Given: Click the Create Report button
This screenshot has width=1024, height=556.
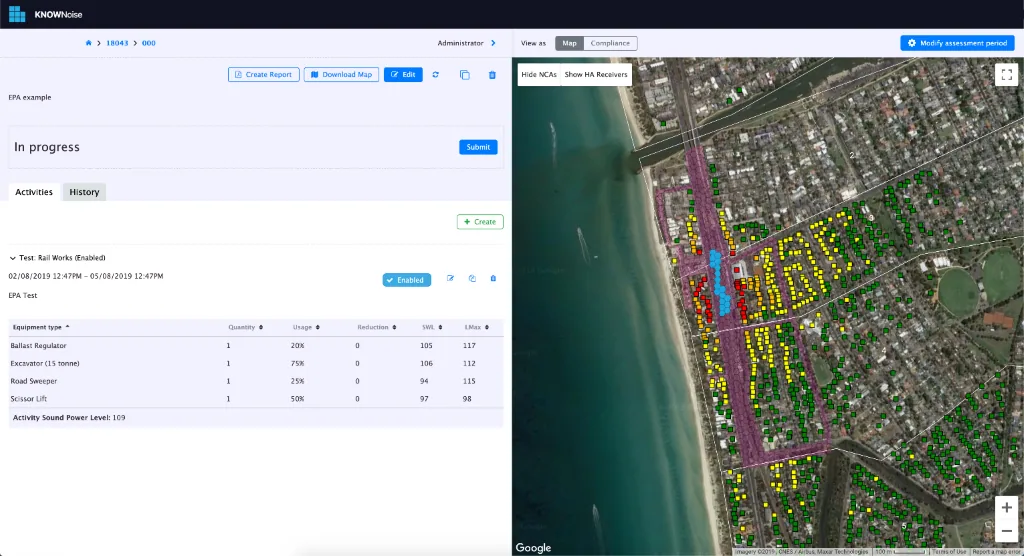Looking at the screenshot, I should point(264,74).
